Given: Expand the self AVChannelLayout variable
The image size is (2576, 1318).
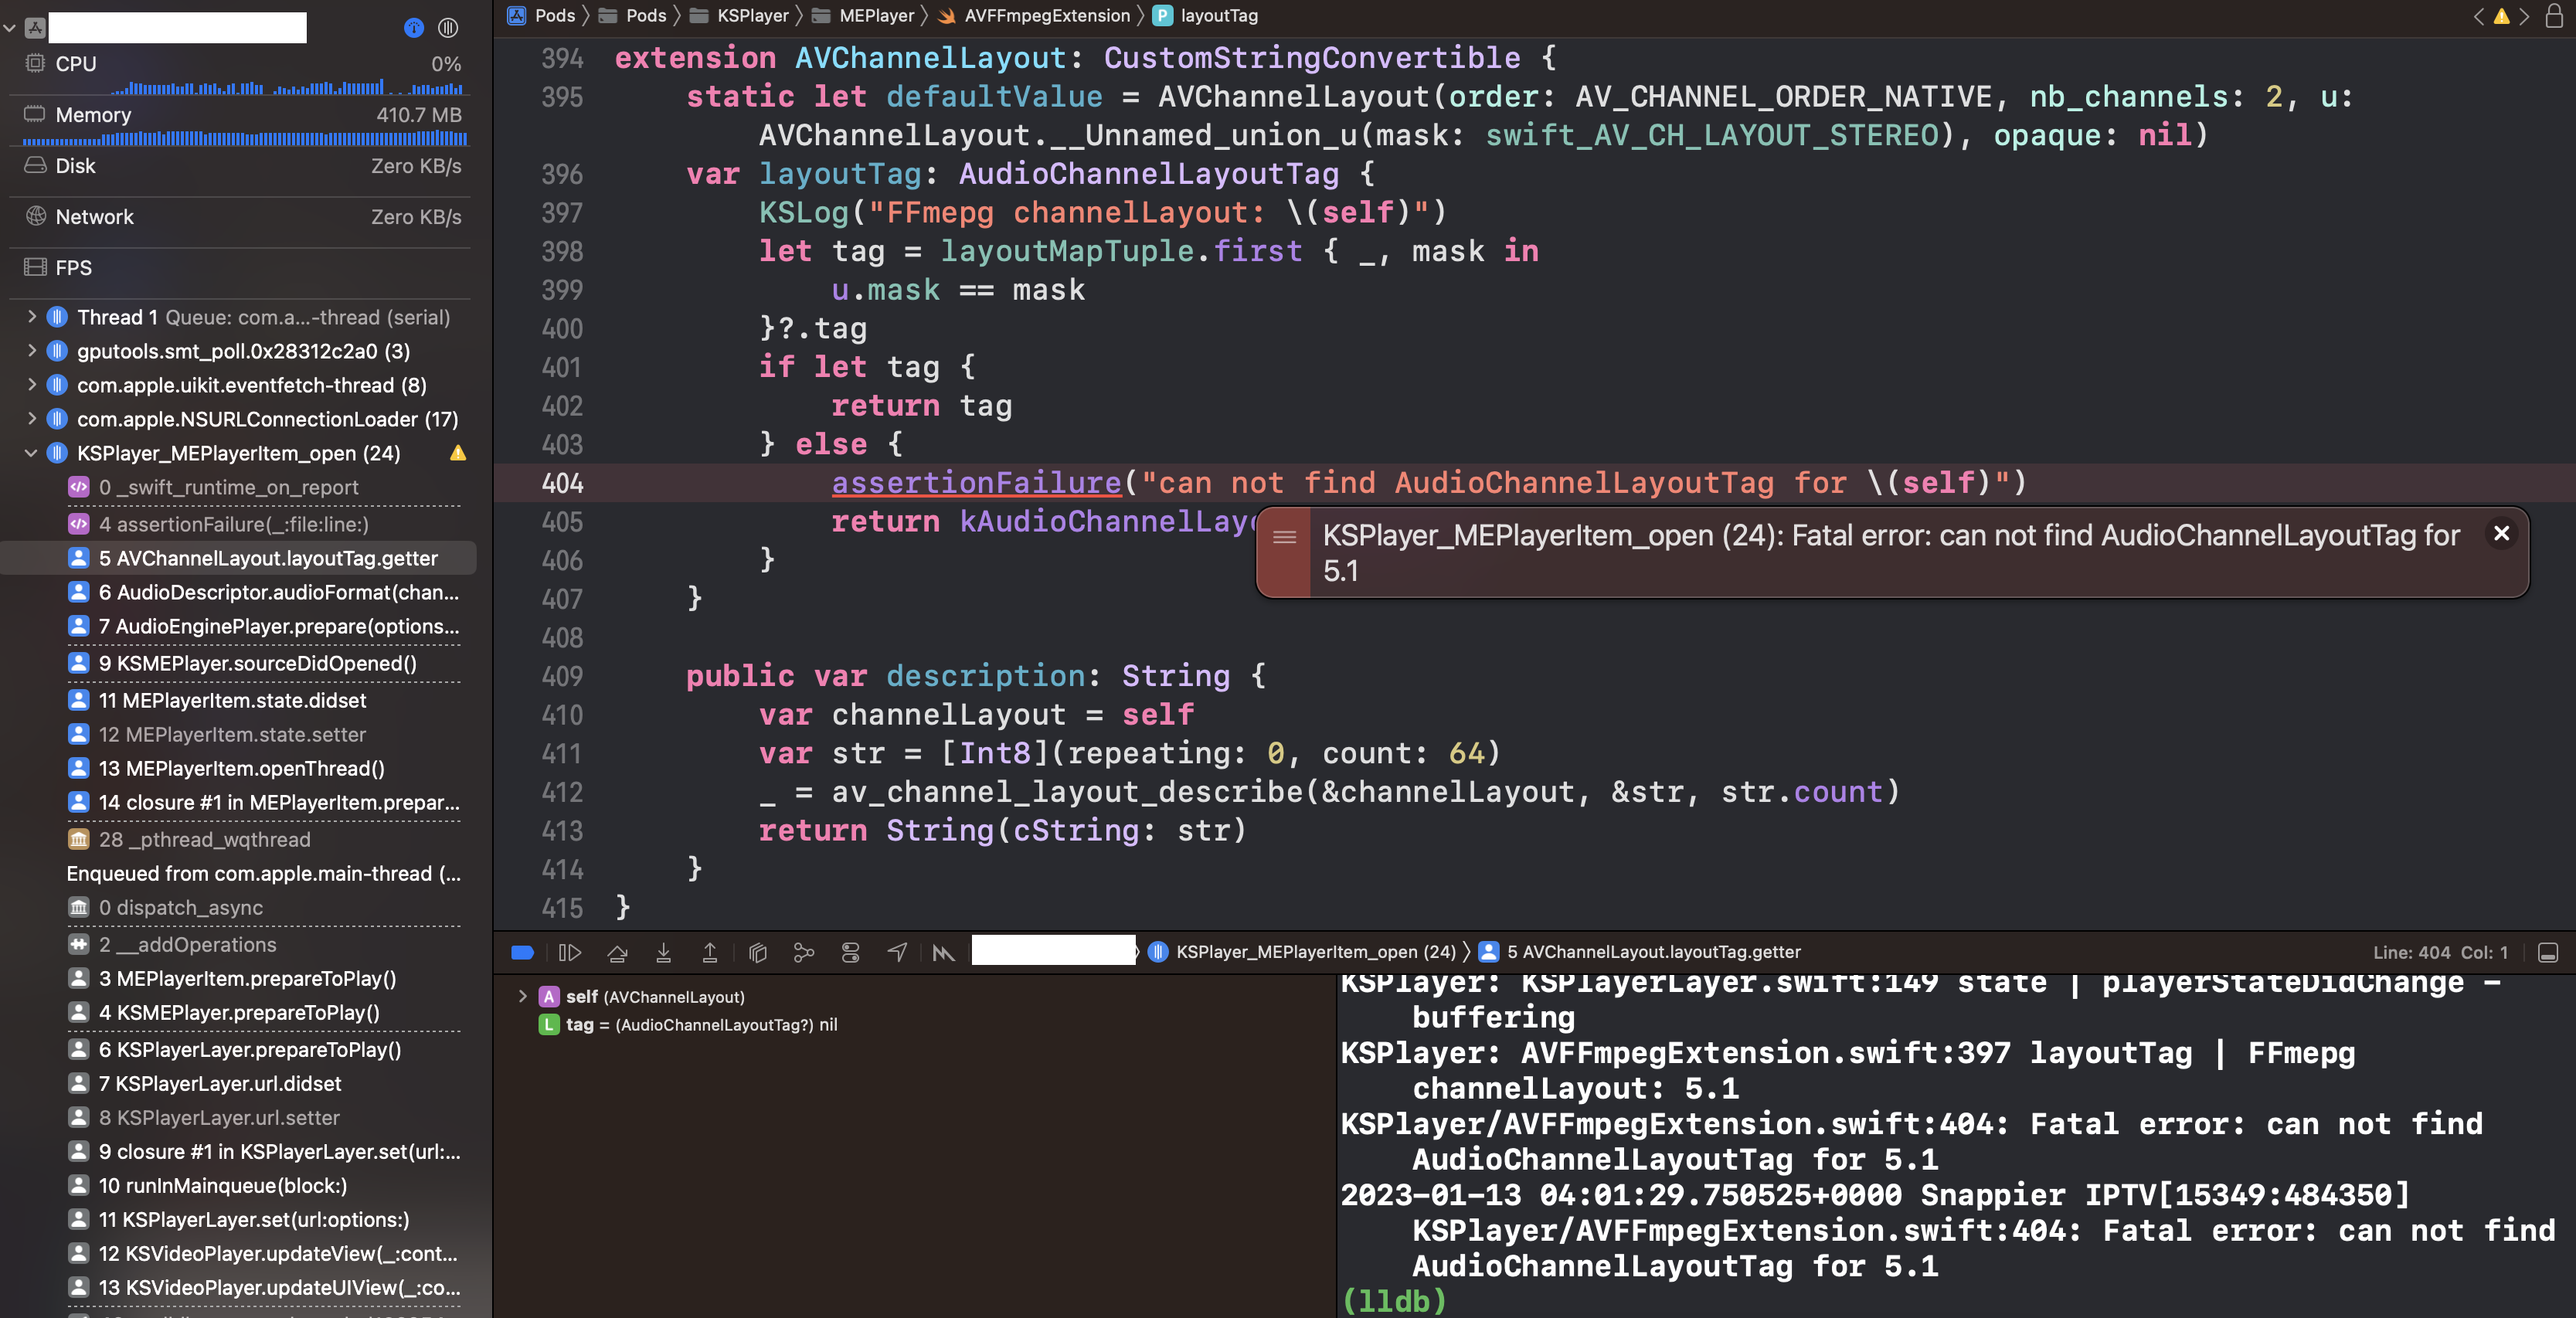Looking at the screenshot, I should pos(523,997).
